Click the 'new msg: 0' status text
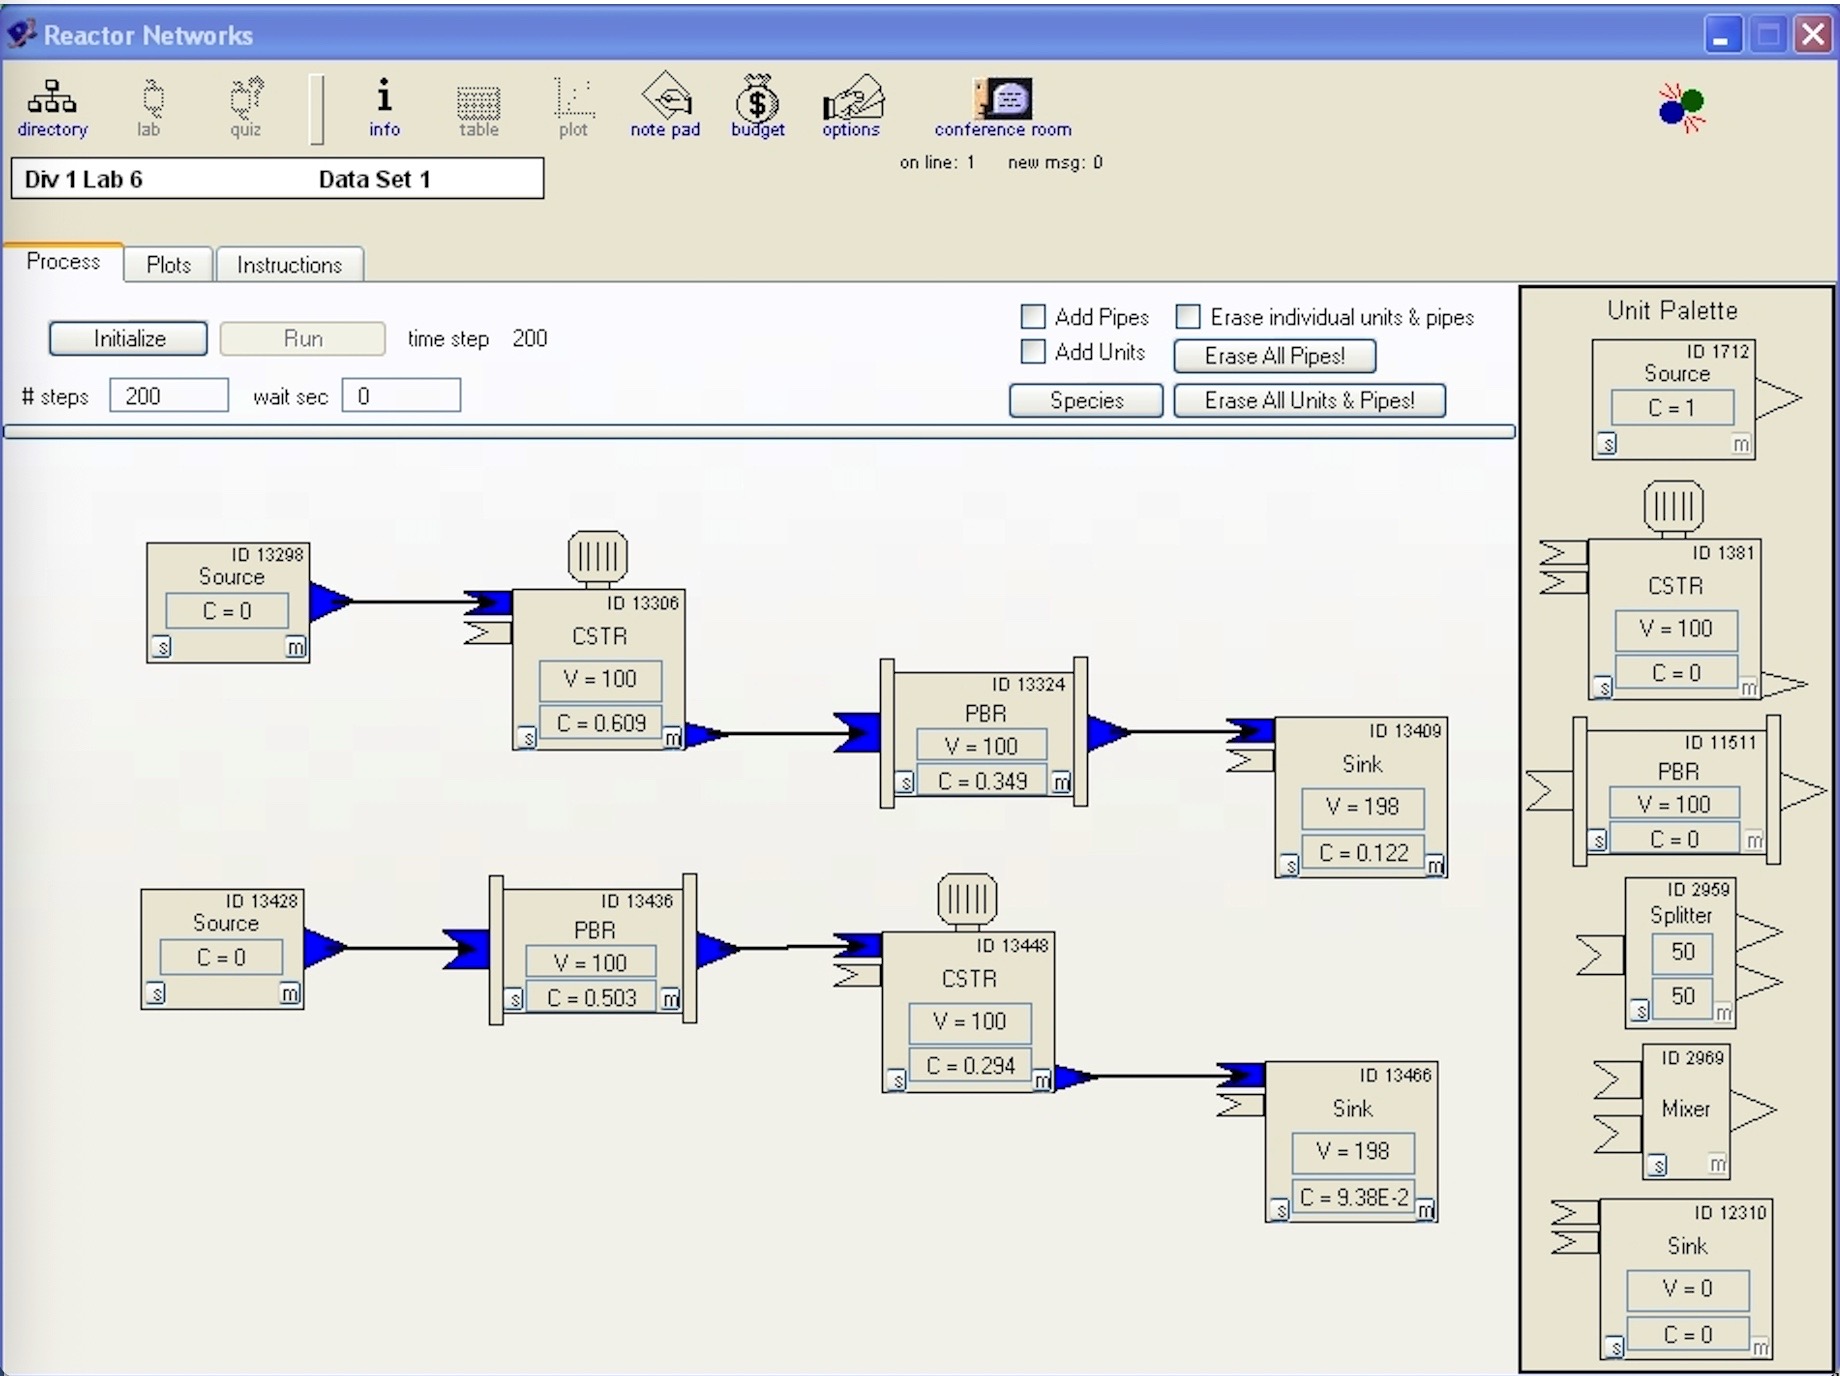The image size is (1840, 1376). [1055, 162]
